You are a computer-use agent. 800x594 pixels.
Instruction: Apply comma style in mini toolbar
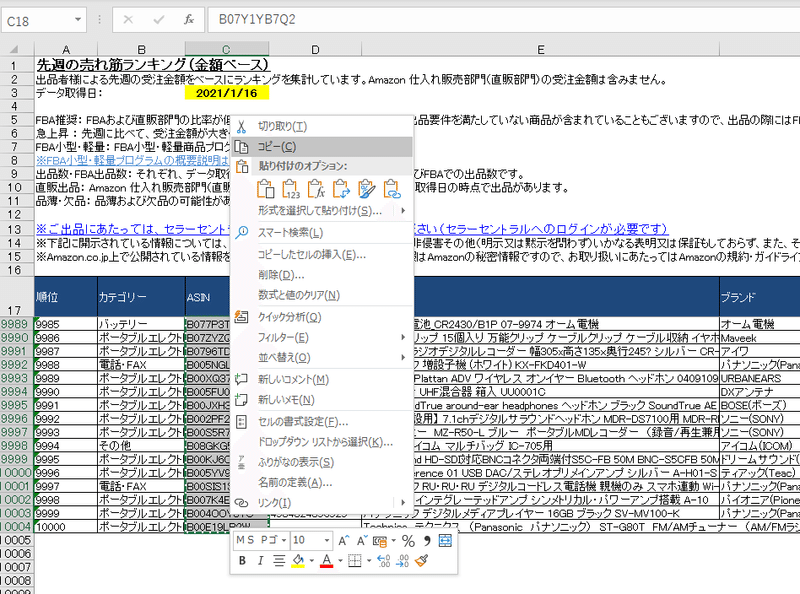click(x=427, y=541)
